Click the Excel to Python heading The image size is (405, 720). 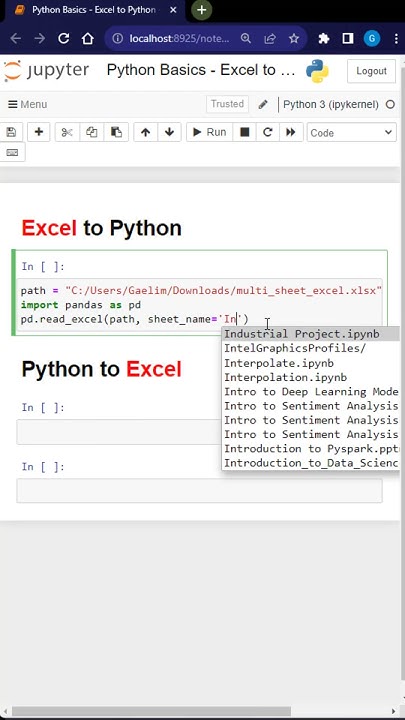(101, 228)
